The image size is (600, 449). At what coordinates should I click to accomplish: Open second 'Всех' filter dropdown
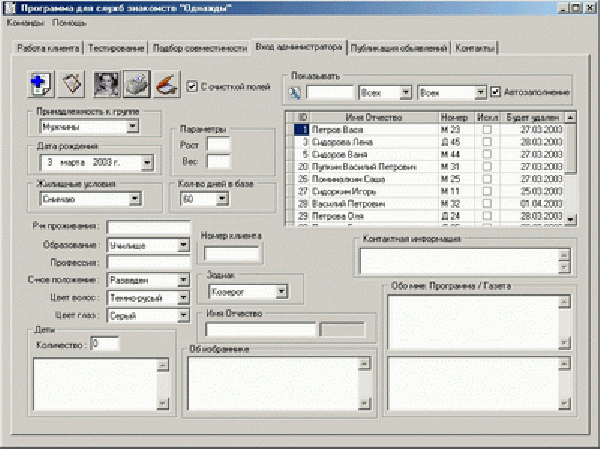pos(480,93)
